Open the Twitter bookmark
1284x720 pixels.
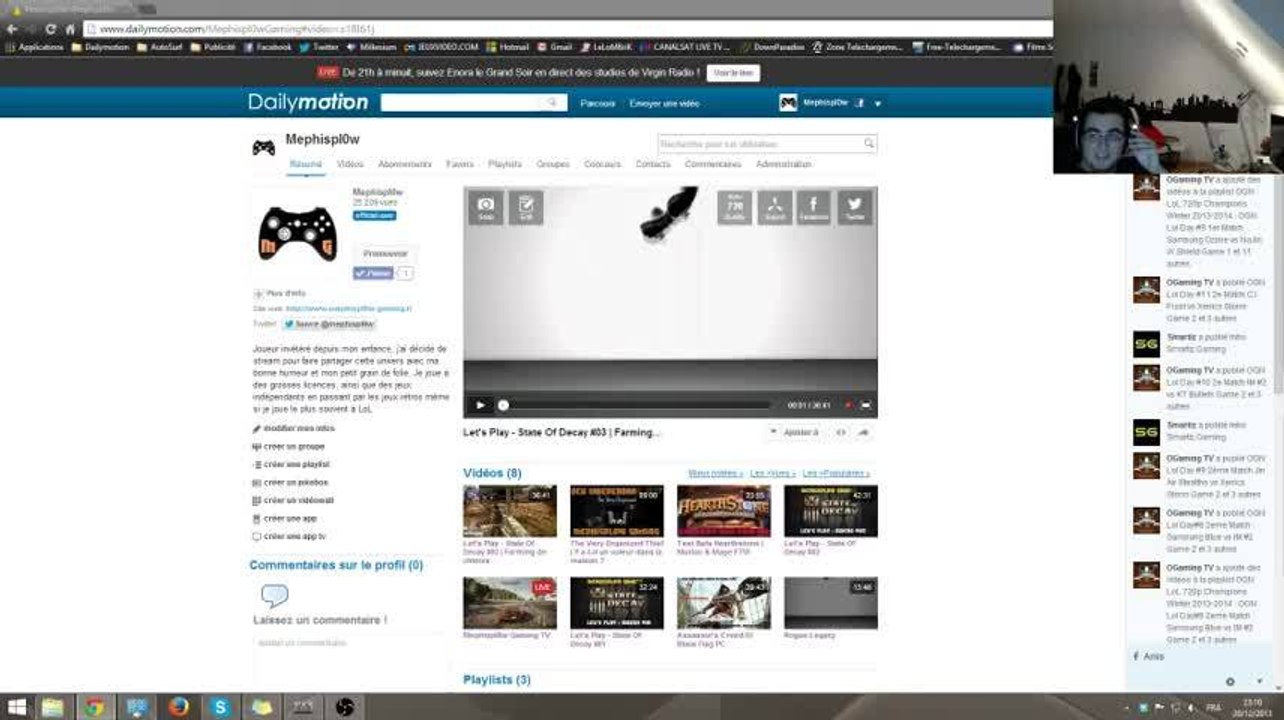pos(320,47)
